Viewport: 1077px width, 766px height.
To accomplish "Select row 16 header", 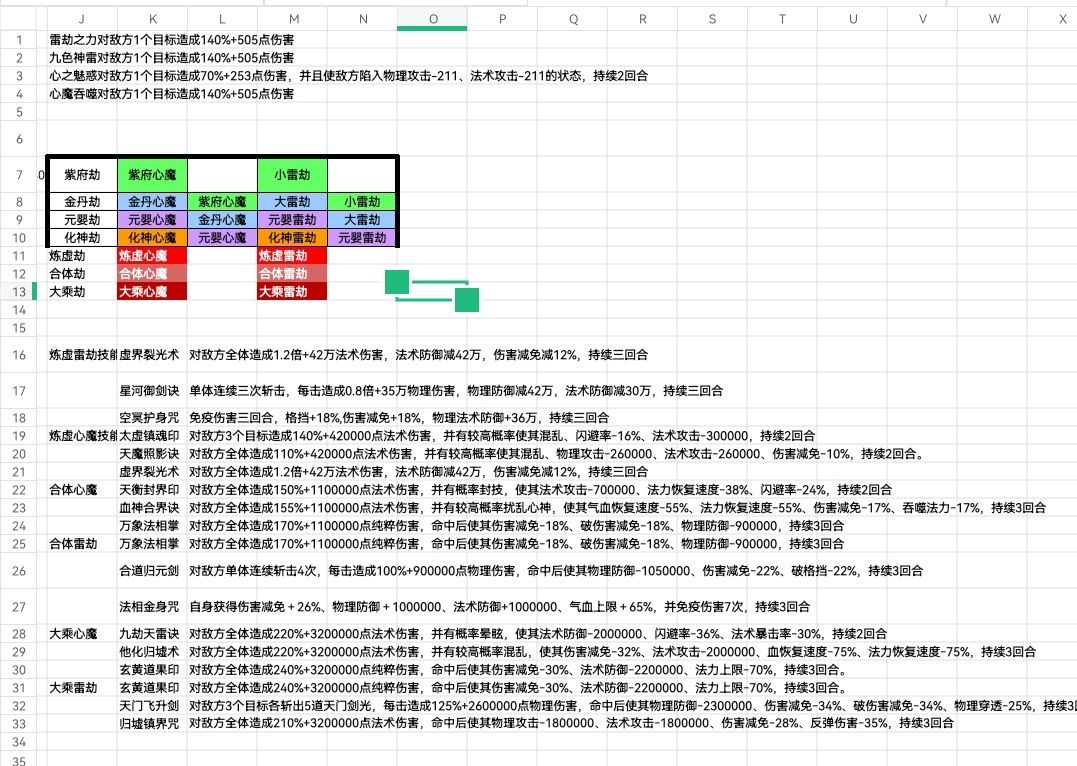I will (19, 355).
